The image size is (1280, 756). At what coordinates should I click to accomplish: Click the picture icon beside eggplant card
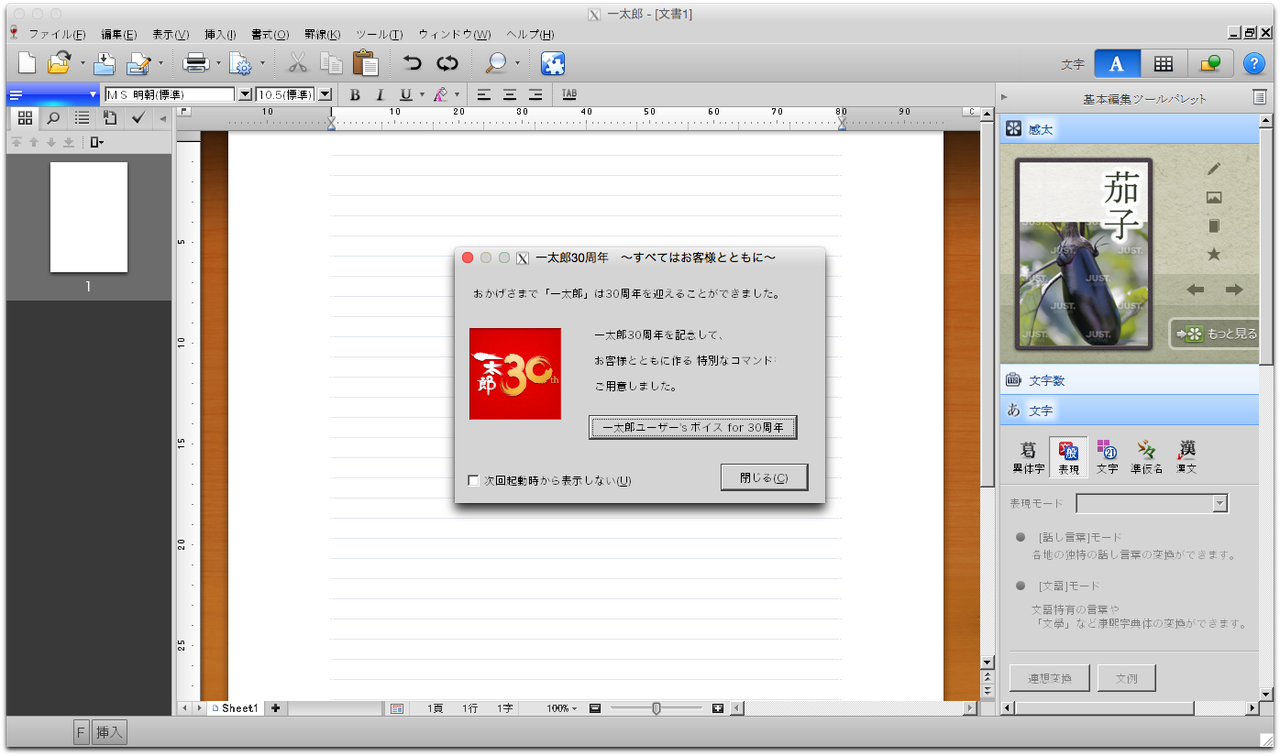click(x=1214, y=198)
